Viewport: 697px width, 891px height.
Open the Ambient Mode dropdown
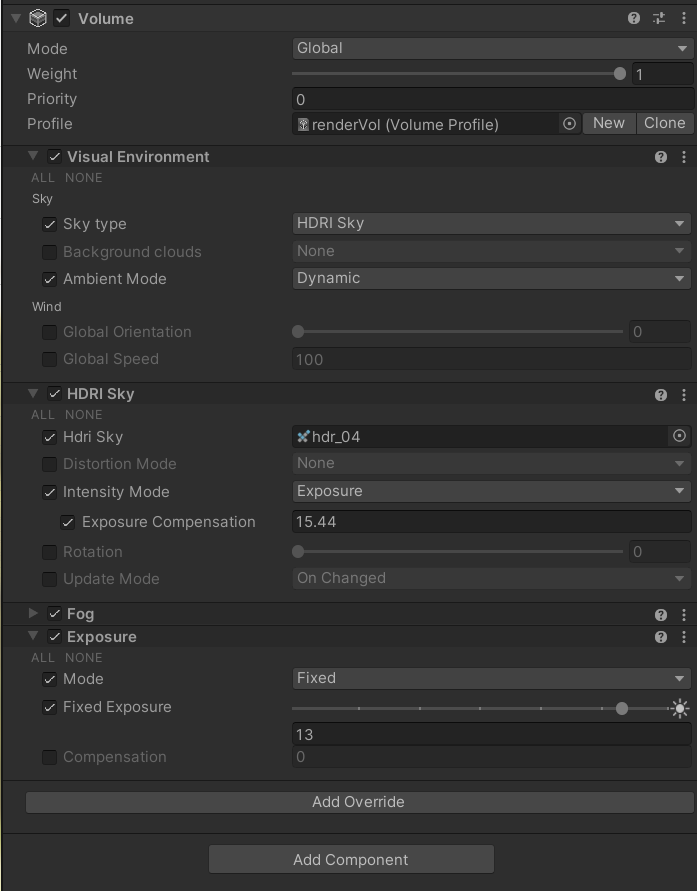tap(491, 278)
